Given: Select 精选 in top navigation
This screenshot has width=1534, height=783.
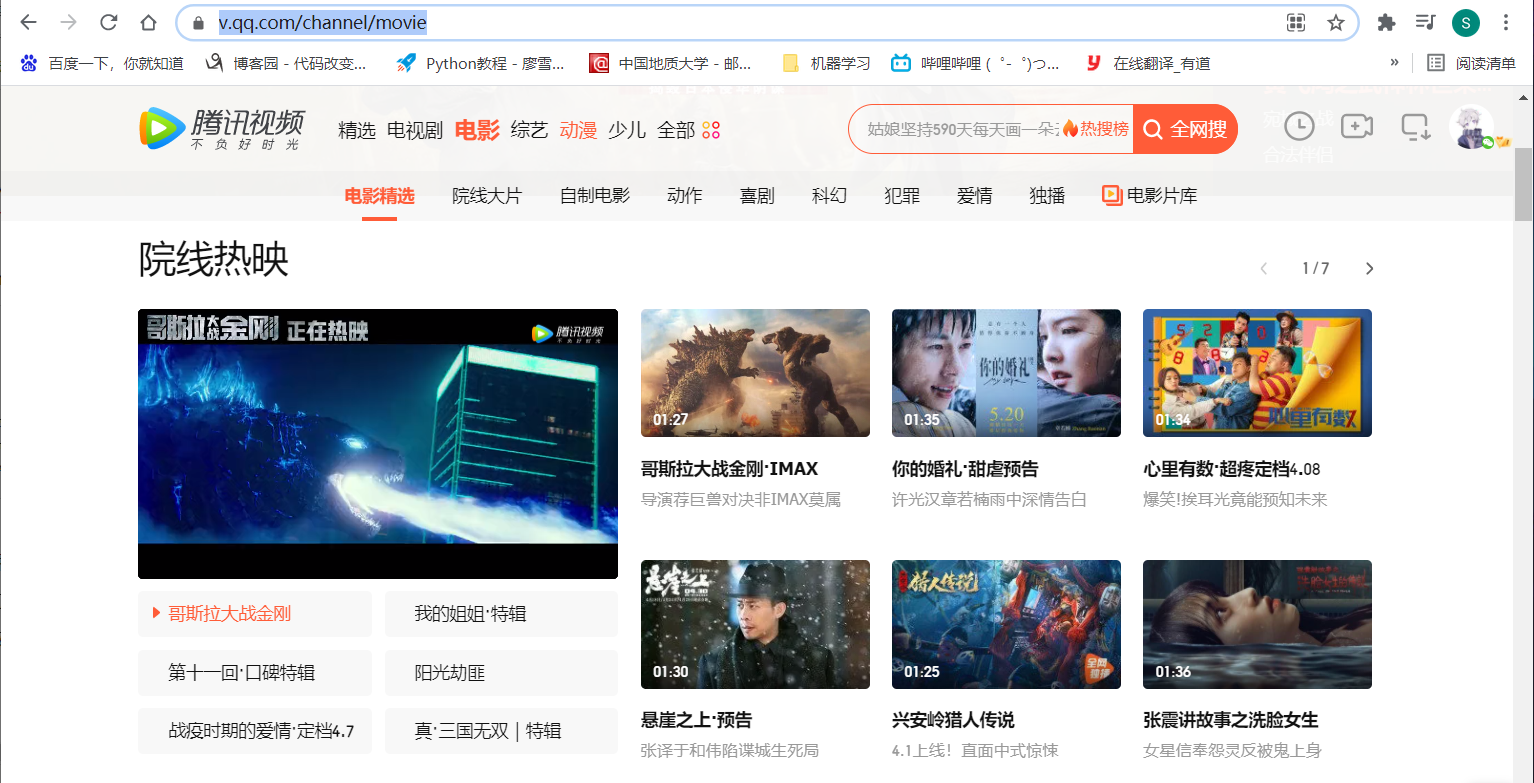Looking at the screenshot, I should [x=357, y=130].
